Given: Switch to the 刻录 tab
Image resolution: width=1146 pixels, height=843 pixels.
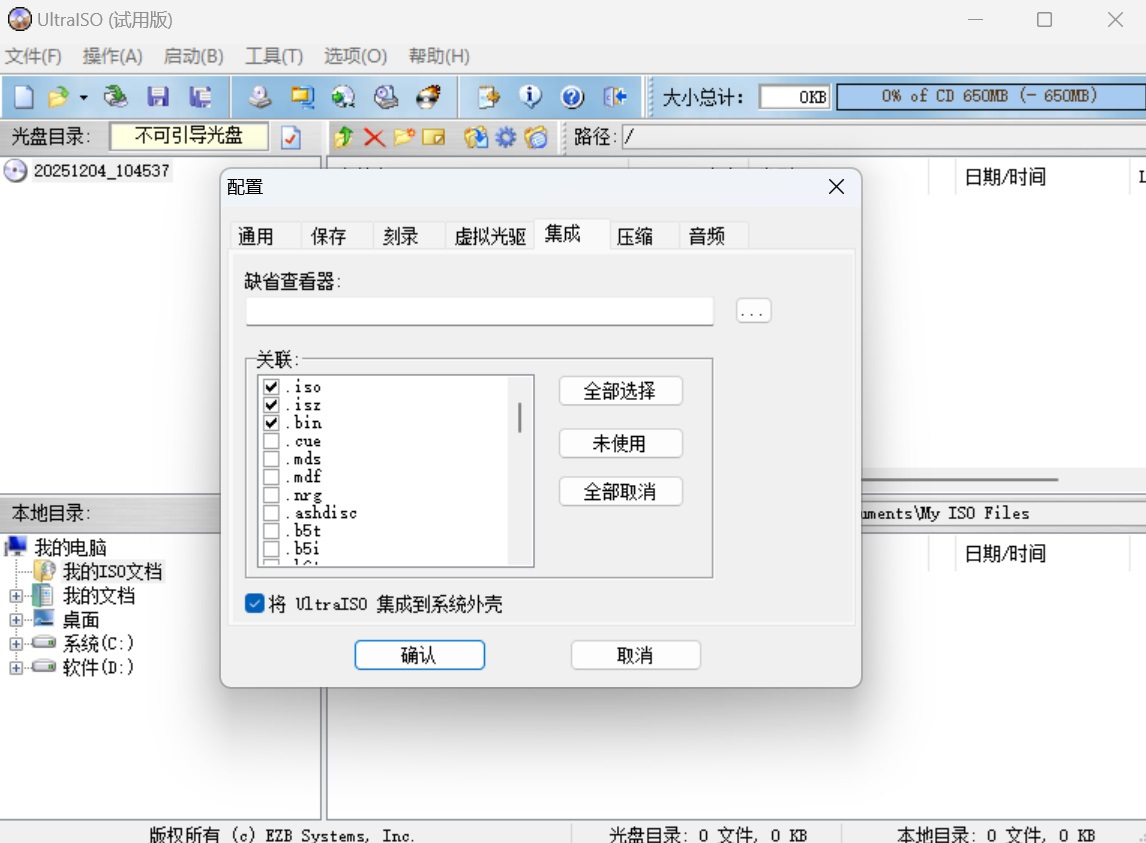Looking at the screenshot, I should pyautogui.click(x=400, y=236).
